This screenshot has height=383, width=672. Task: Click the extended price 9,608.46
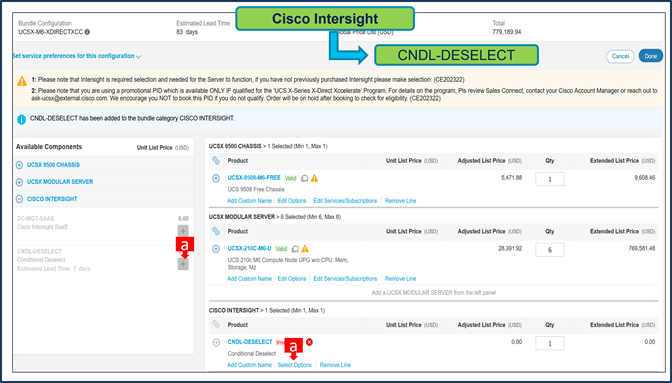[x=645, y=178]
